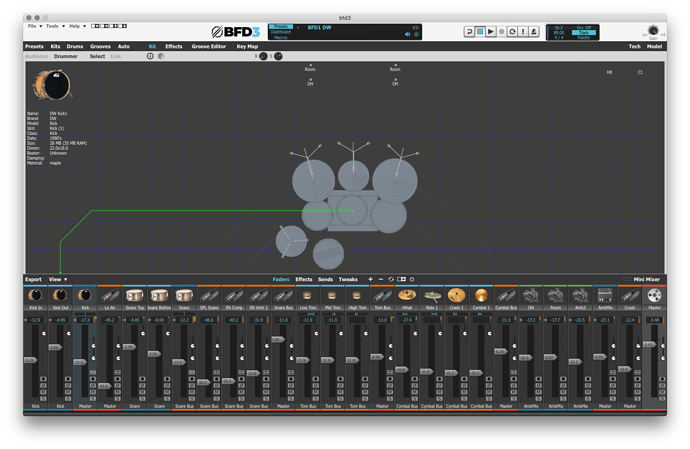Click the Select button in kit toolbar
The height and width of the screenshot is (449, 690).
tap(97, 56)
